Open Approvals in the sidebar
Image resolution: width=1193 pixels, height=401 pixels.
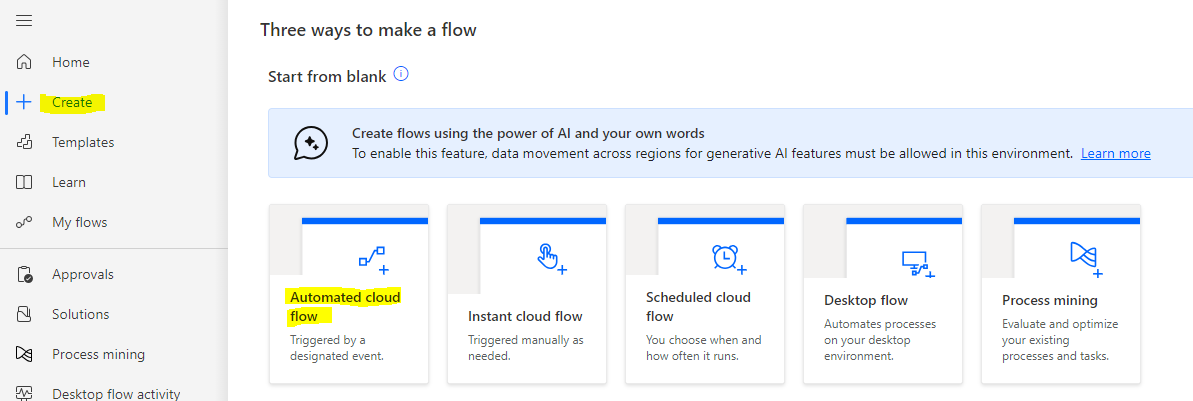[83, 274]
